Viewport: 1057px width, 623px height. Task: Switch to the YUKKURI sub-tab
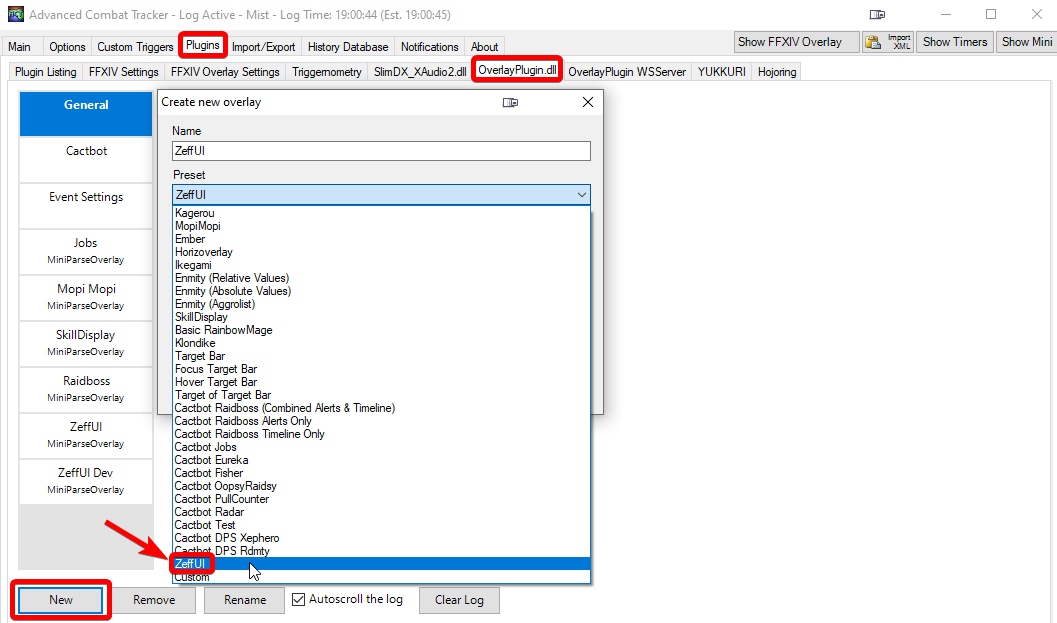[721, 71]
